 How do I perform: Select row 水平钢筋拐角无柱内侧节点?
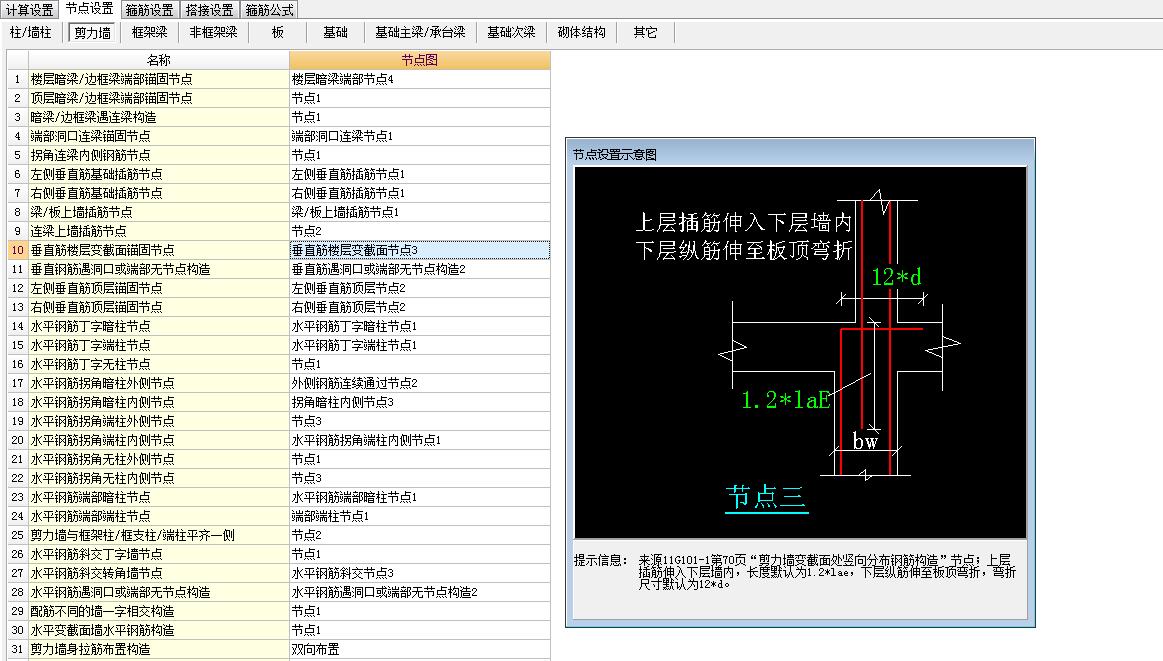159,479
